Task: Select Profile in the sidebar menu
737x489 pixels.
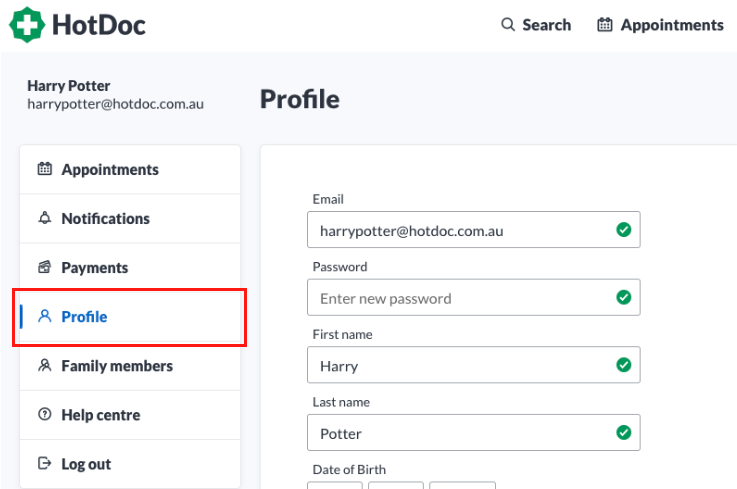Action: [x=130, y=316]
